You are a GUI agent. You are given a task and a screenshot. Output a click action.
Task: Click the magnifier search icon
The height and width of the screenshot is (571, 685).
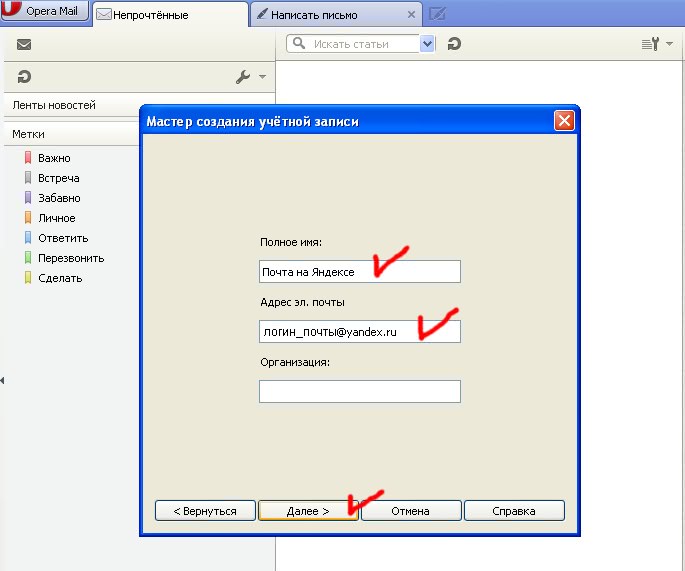(x=299, y=43)
